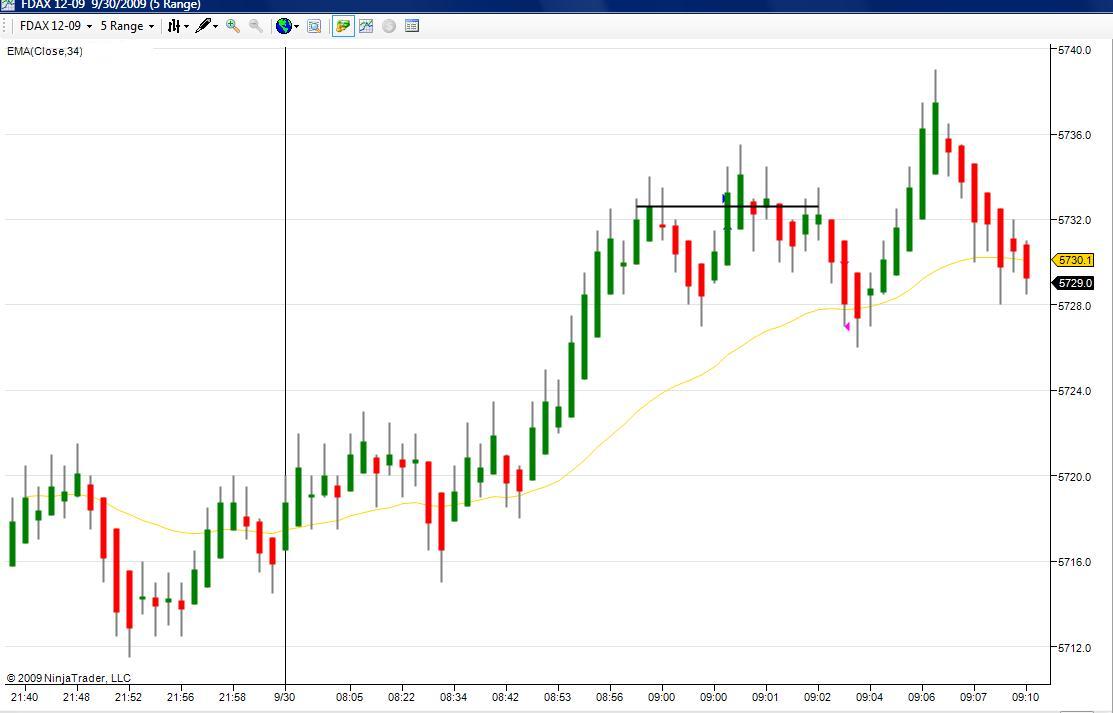Click the globe icon in the toolbar
Screen dimensions: 1113x713
tap(283, 26)
